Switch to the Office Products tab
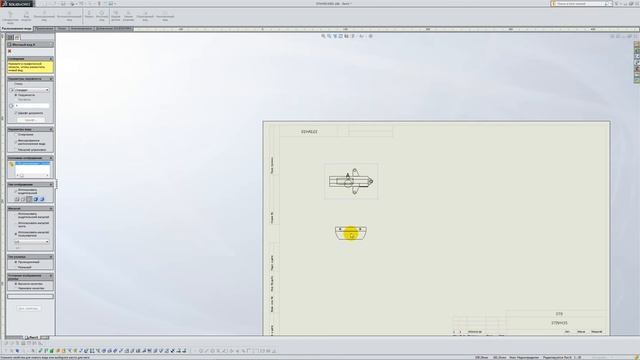This screenshot has width=640, height=360. point(114,29)
